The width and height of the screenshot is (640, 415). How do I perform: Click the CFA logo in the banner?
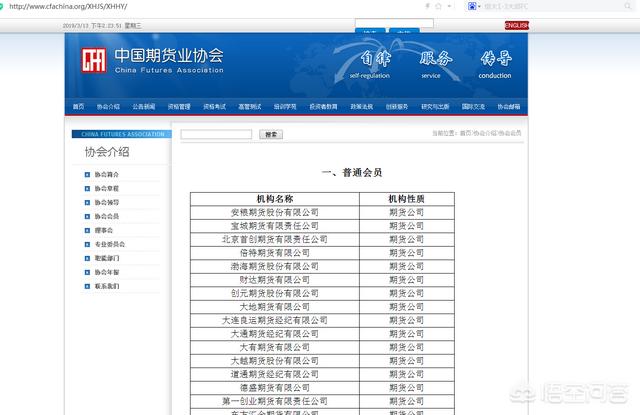point(93,60)
